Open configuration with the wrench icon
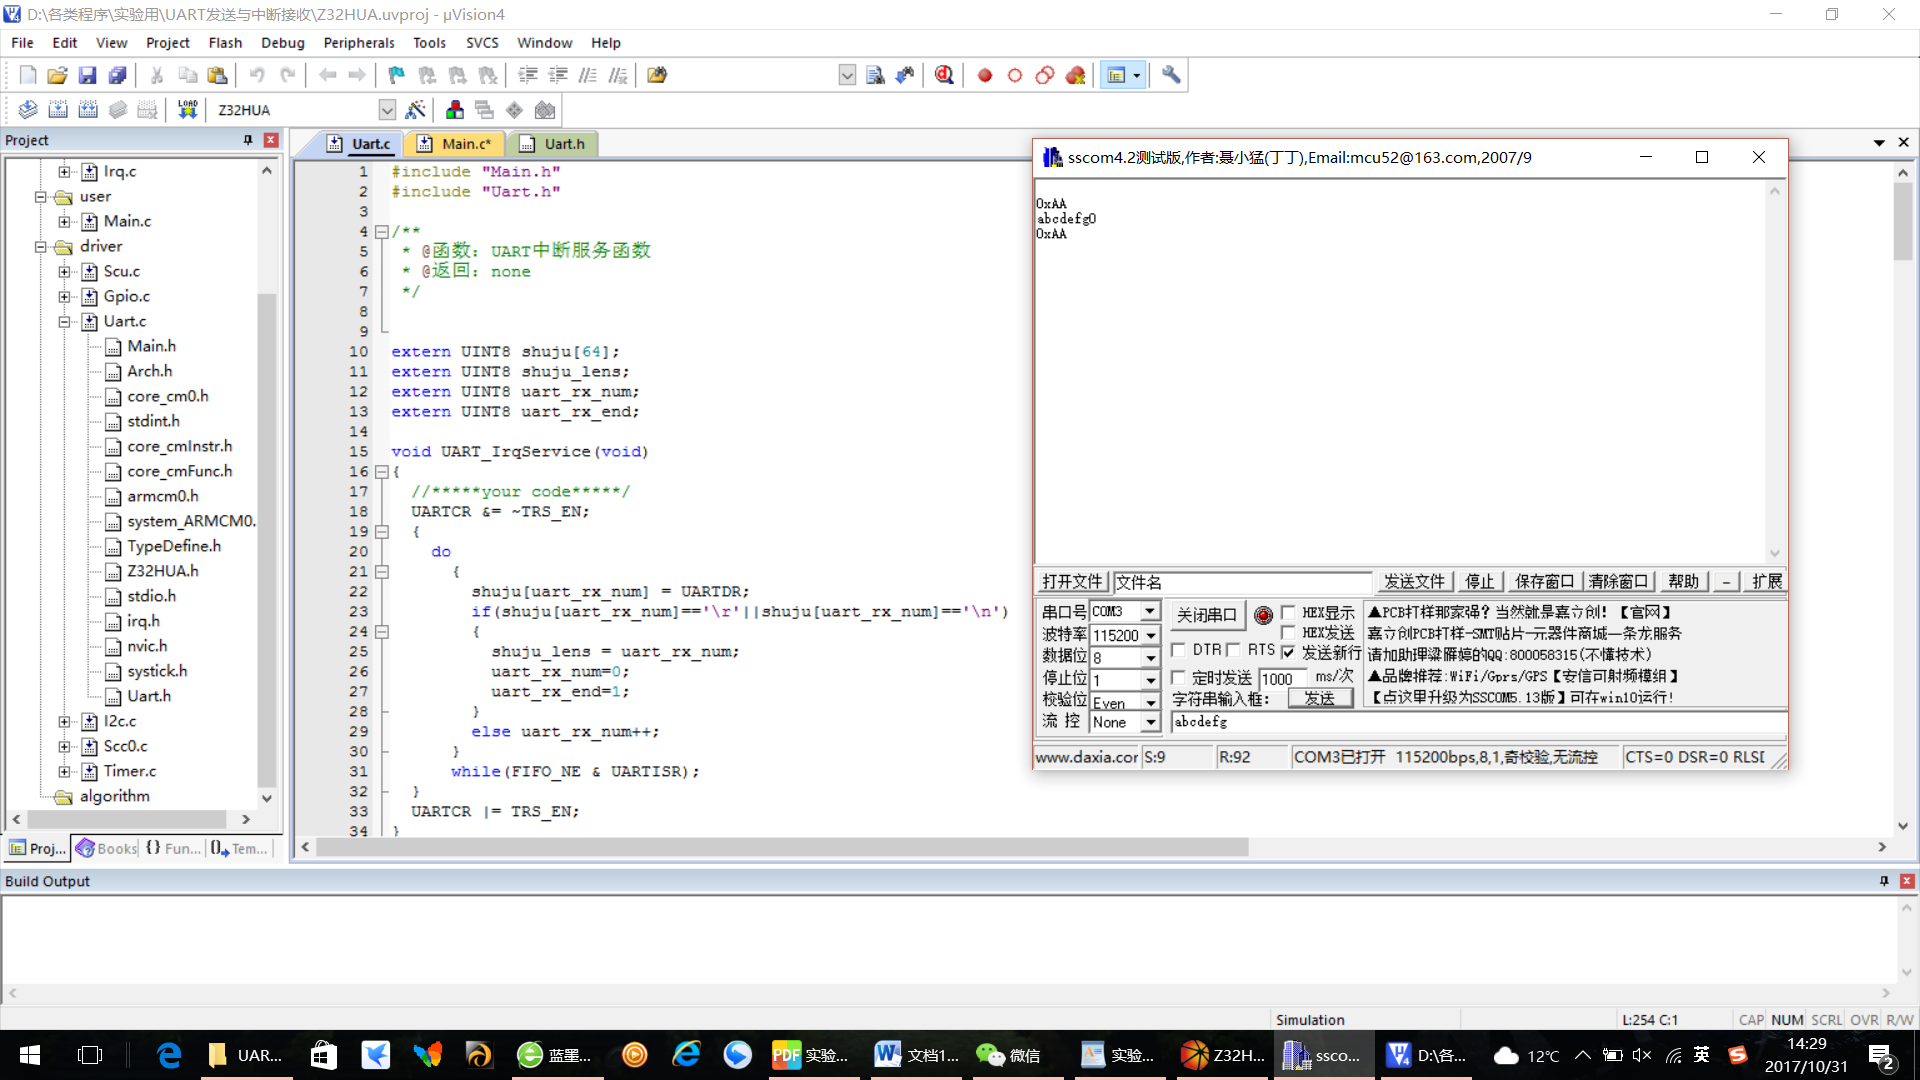The image size is (1920, 1080). coord(1171,75)
